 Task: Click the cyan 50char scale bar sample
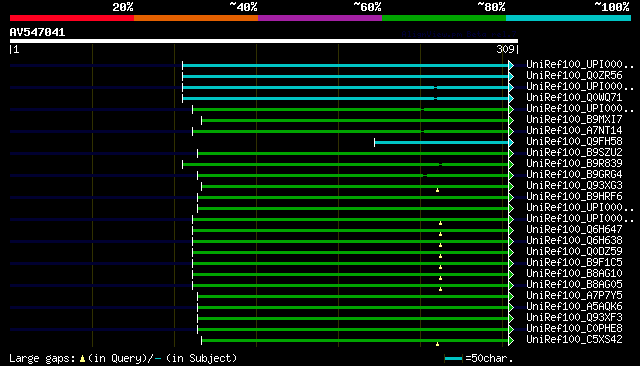(453, 359)
